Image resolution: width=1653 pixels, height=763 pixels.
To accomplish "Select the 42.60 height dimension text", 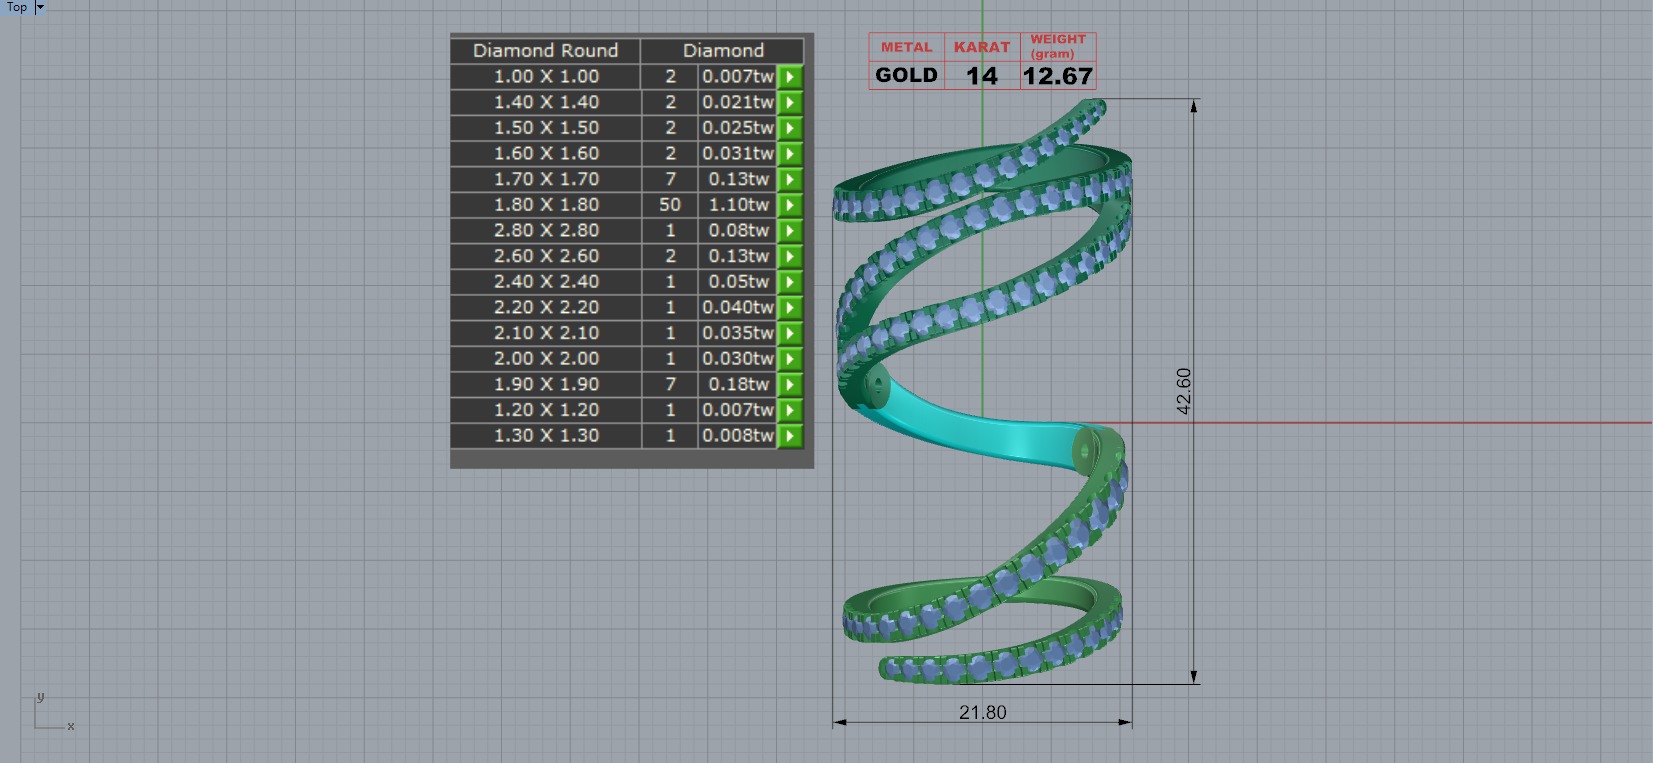I will coord(1184,391).
